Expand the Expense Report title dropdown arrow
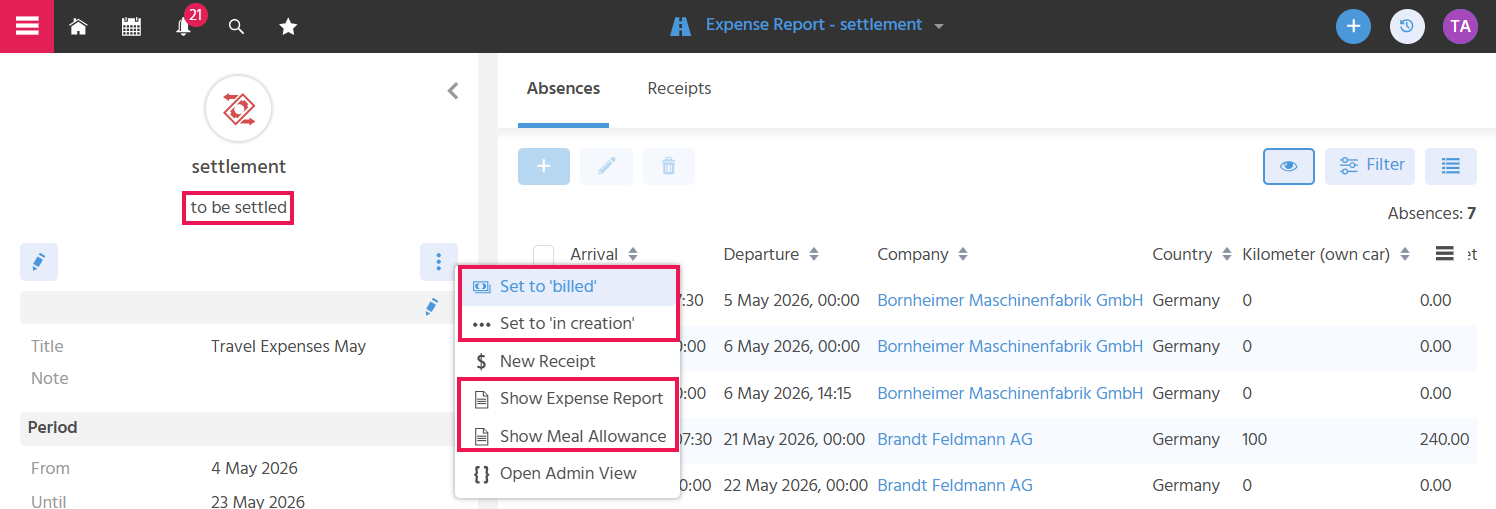Image resolution: width=1496 pixels, height=509 pixels. [x=939, y=26]
